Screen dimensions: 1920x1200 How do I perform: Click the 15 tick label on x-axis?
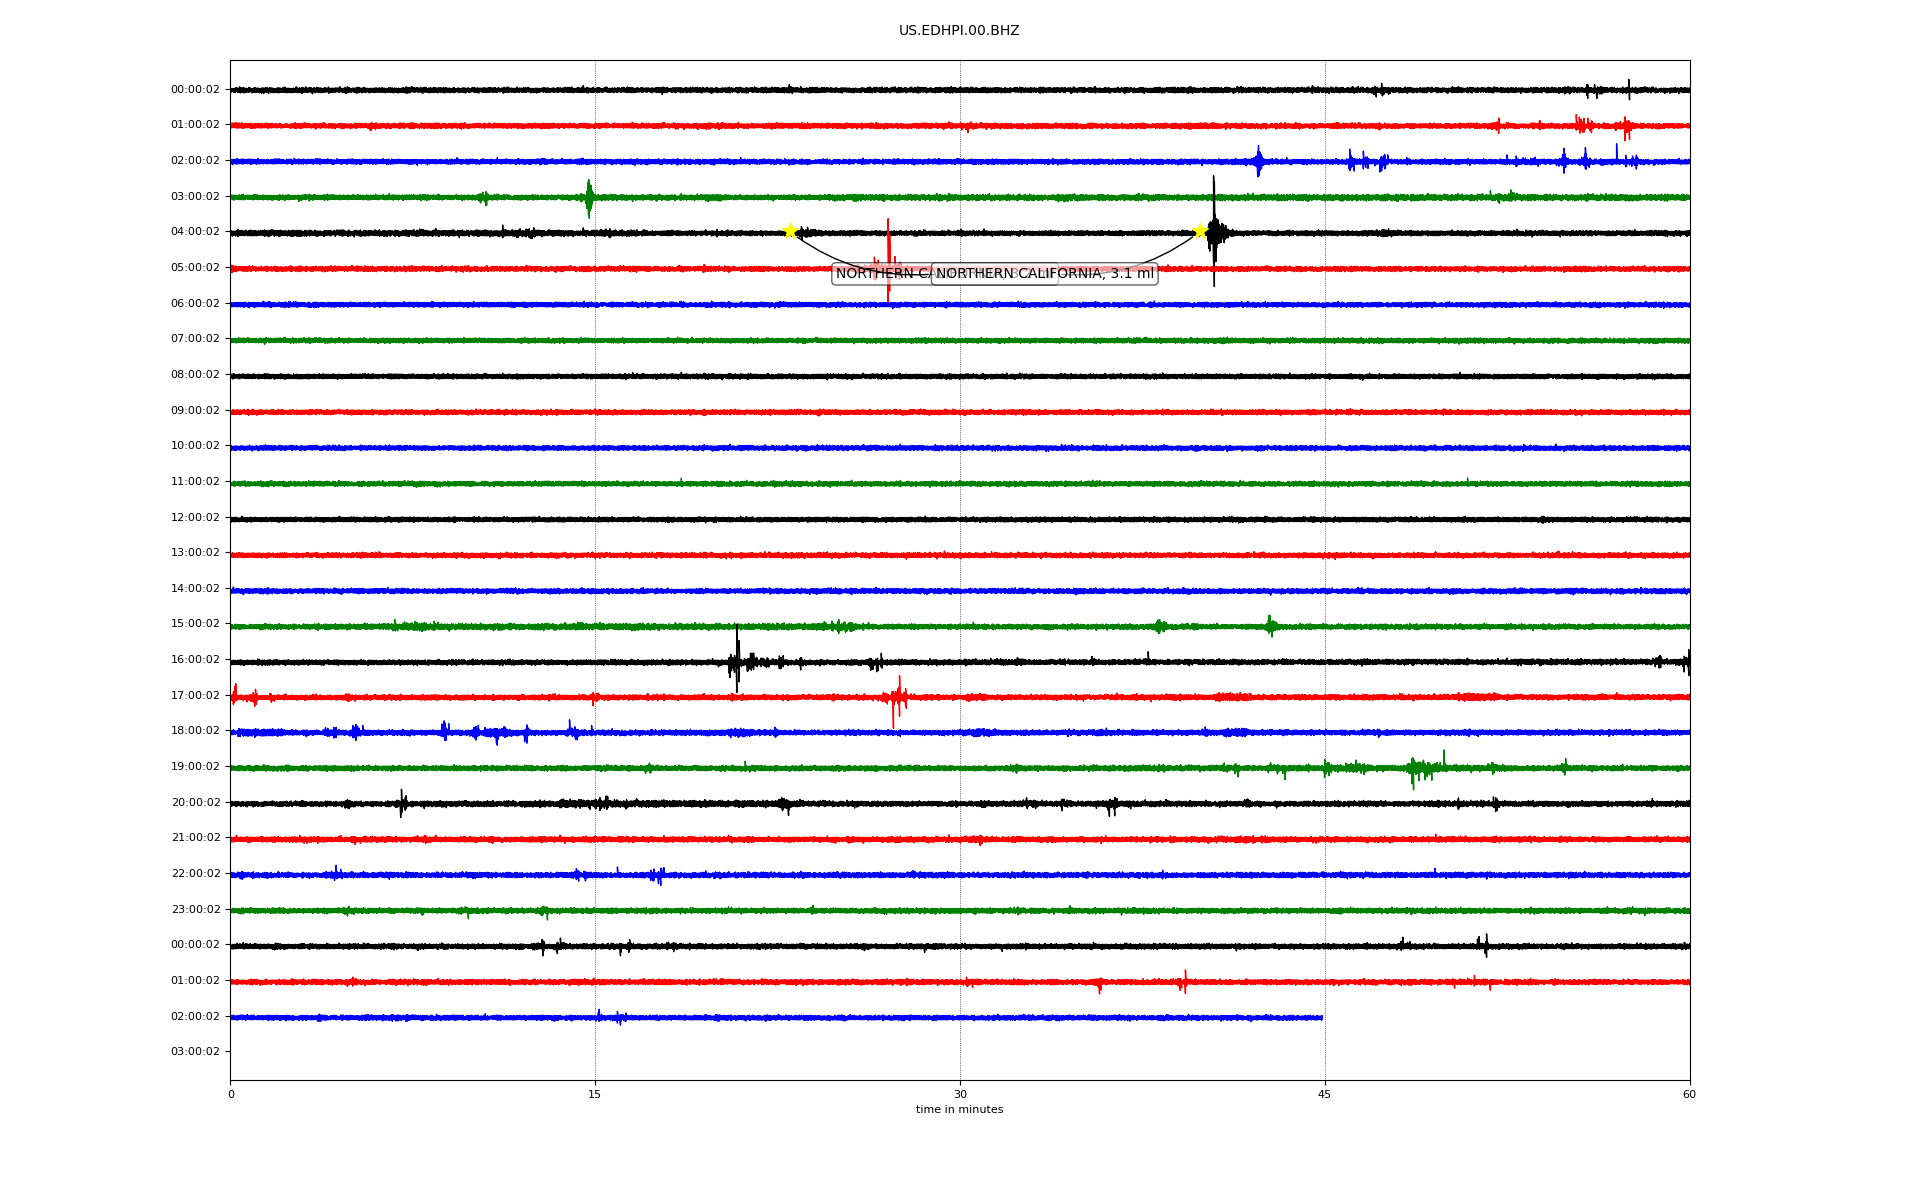coord(595,1094)
